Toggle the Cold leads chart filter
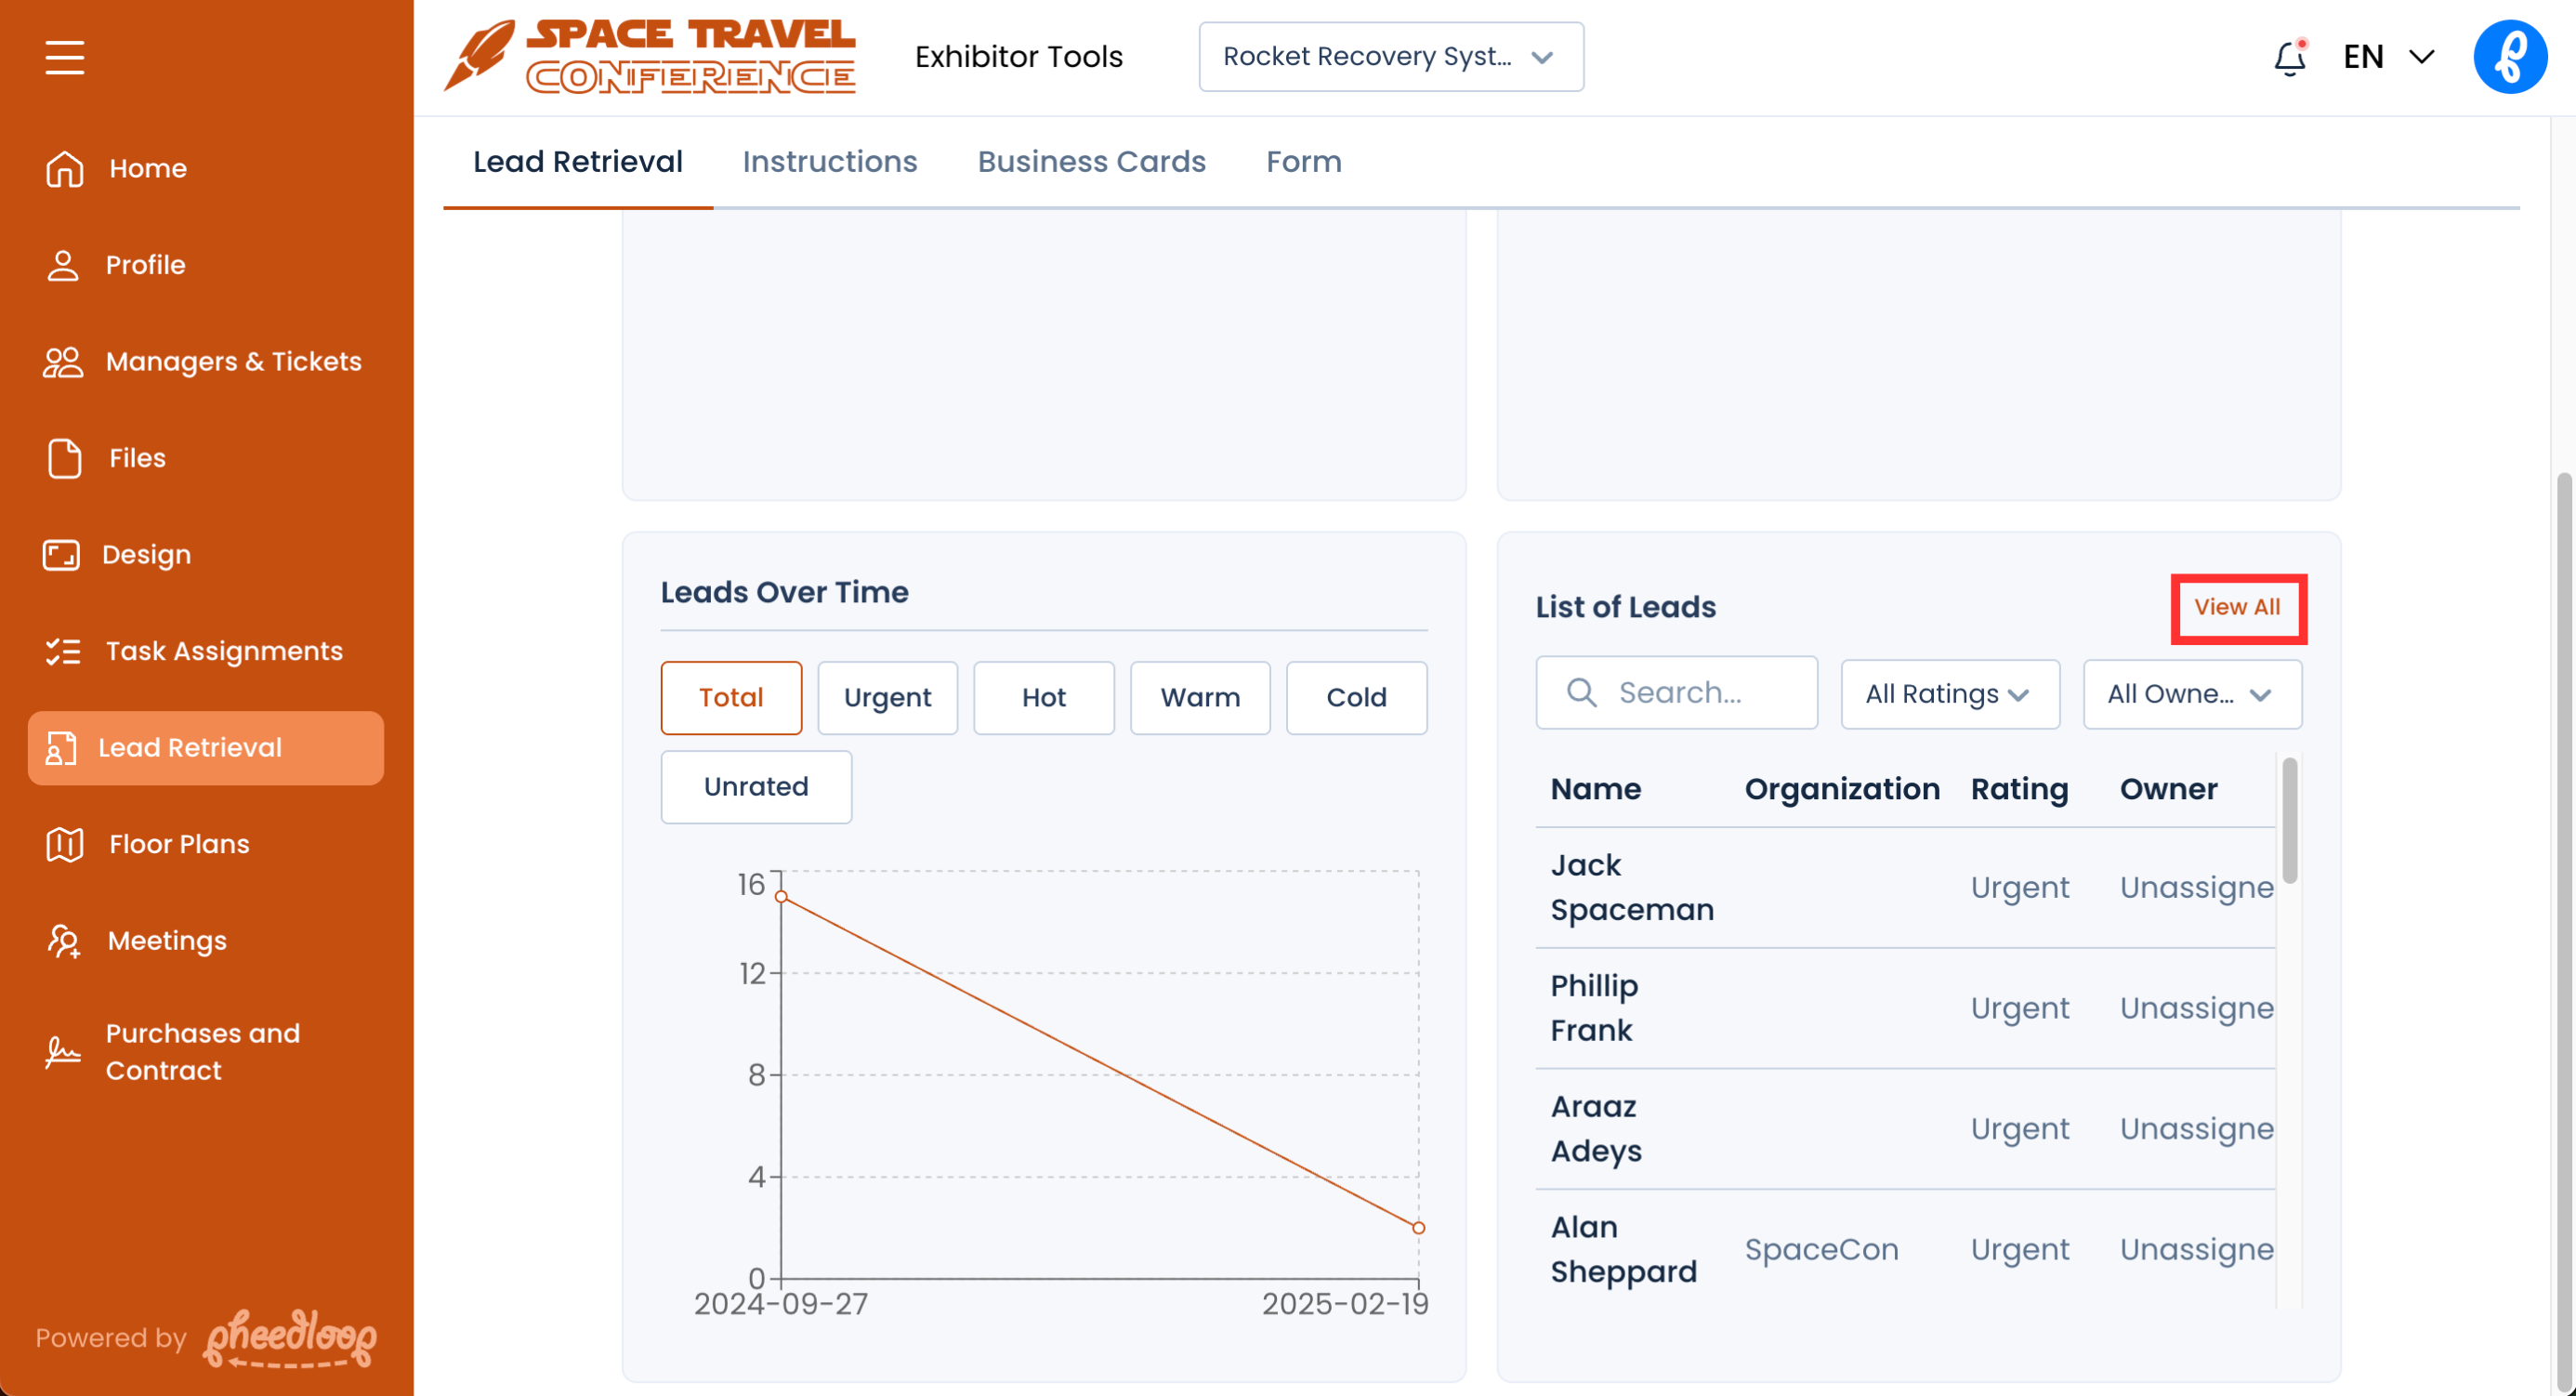This screenshot has height=1396, width=2576. click(x=1355, y=697)
